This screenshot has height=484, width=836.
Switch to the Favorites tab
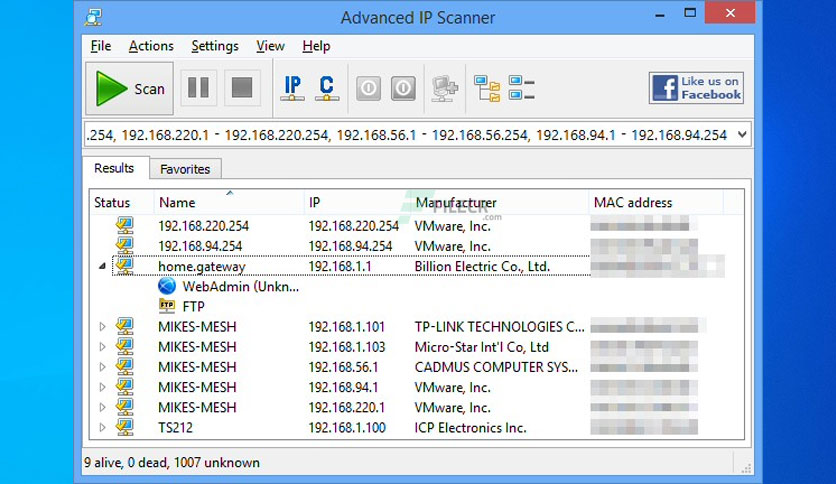click(185, 169)
